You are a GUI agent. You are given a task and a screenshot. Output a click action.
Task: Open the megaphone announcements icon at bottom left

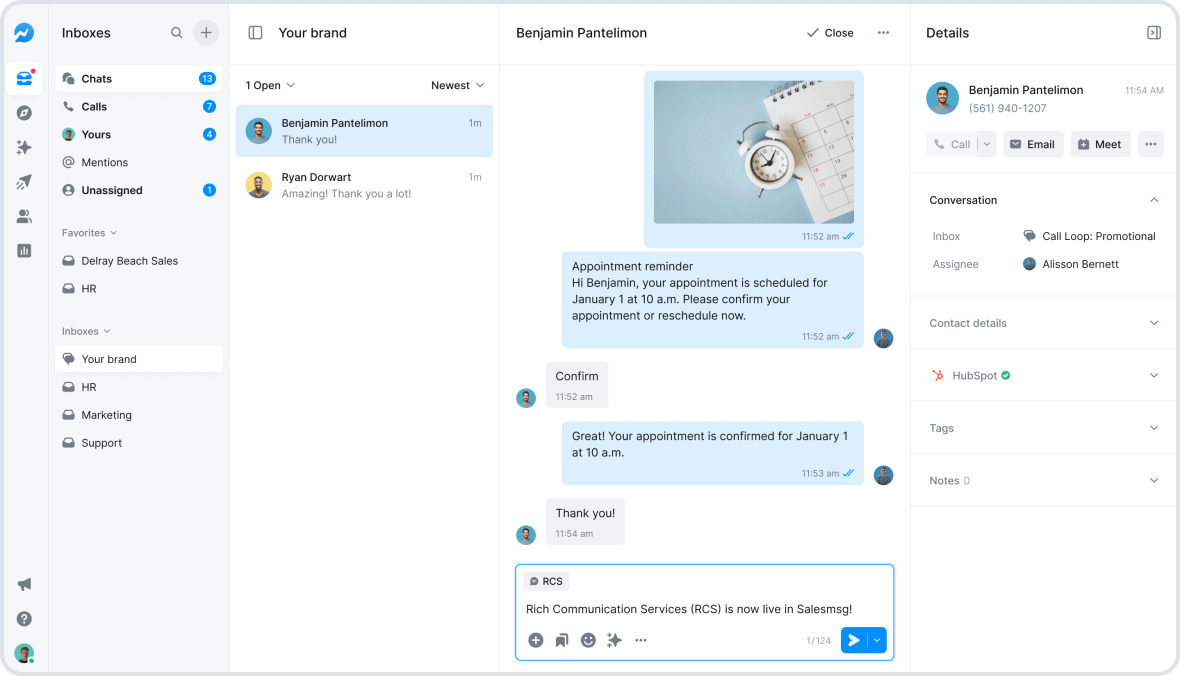point(24,584)
